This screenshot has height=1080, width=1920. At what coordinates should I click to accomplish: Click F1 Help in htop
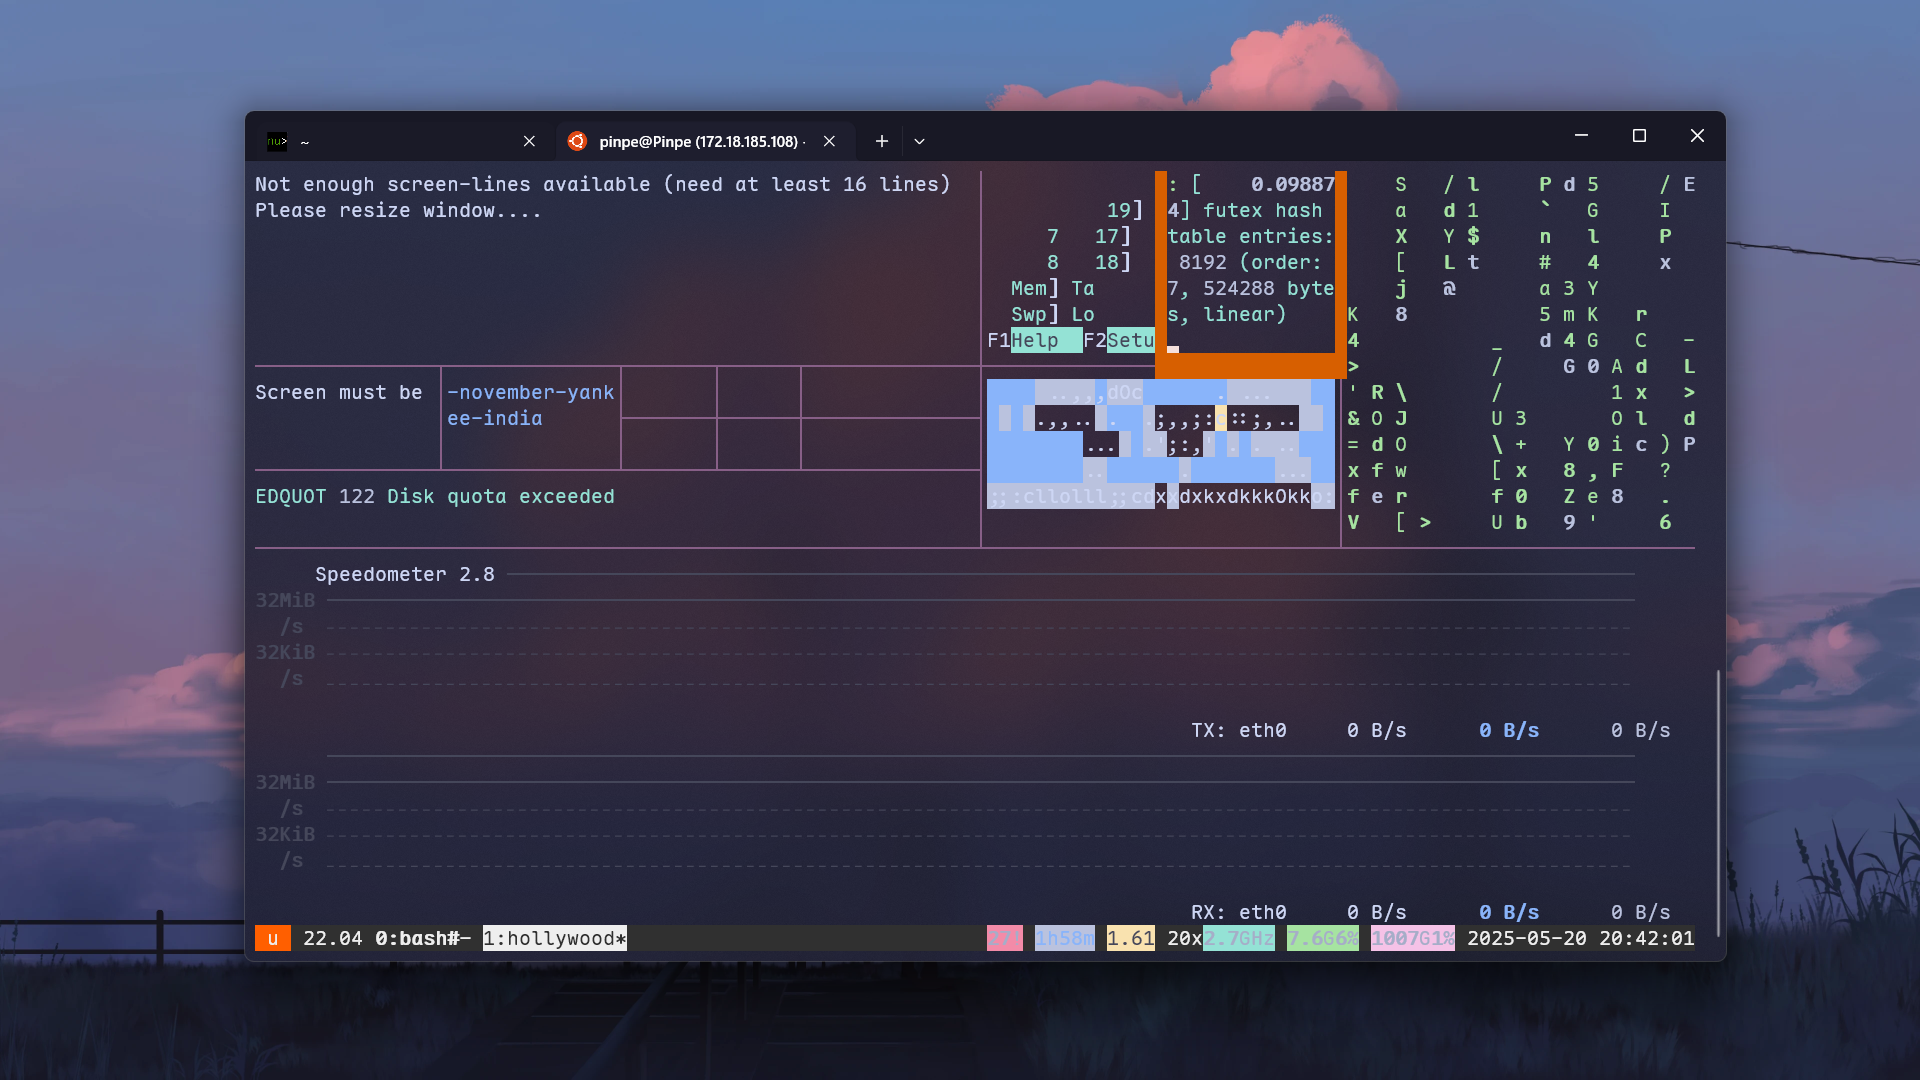click(1034, 340)
